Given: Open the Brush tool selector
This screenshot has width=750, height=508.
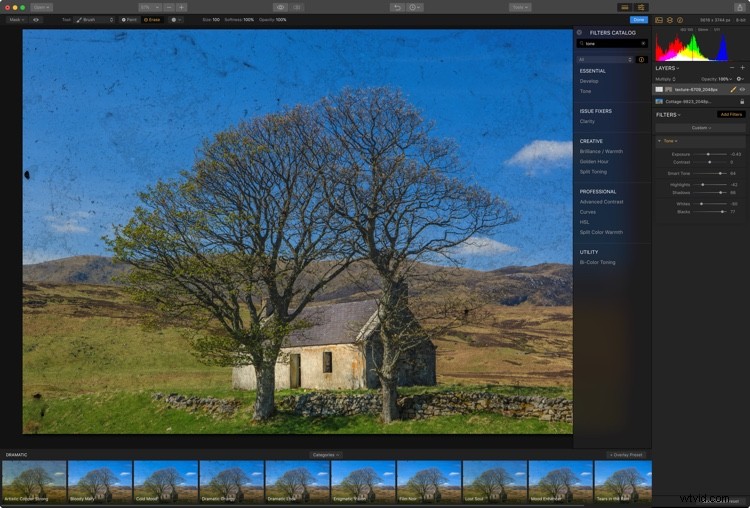Looking at the screenshot, I should (94, 20).
